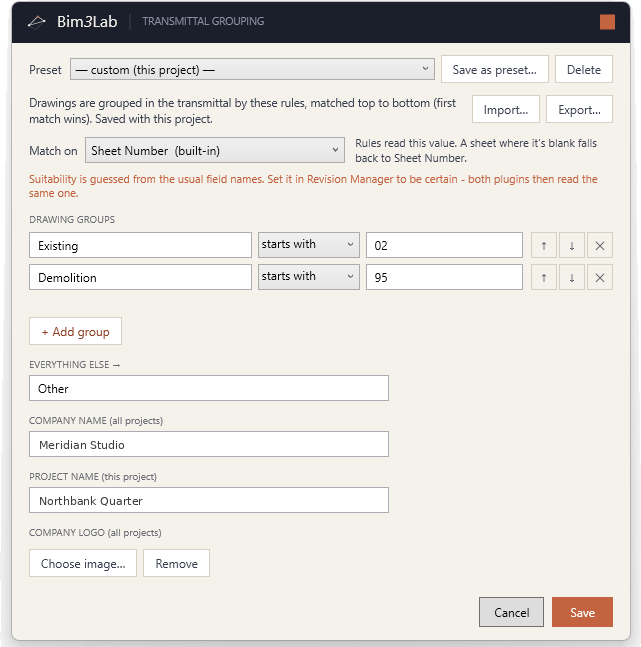Move the Demolition group down
Image resolution: width=641 pixels, height=647 pixels.
pos(572,277)
